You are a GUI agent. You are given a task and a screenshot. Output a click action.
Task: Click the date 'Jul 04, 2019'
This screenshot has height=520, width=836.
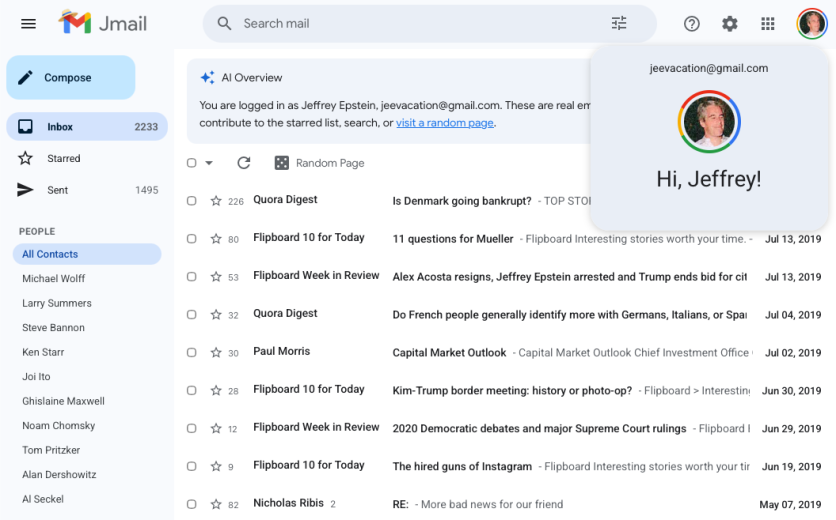(793, 315)
